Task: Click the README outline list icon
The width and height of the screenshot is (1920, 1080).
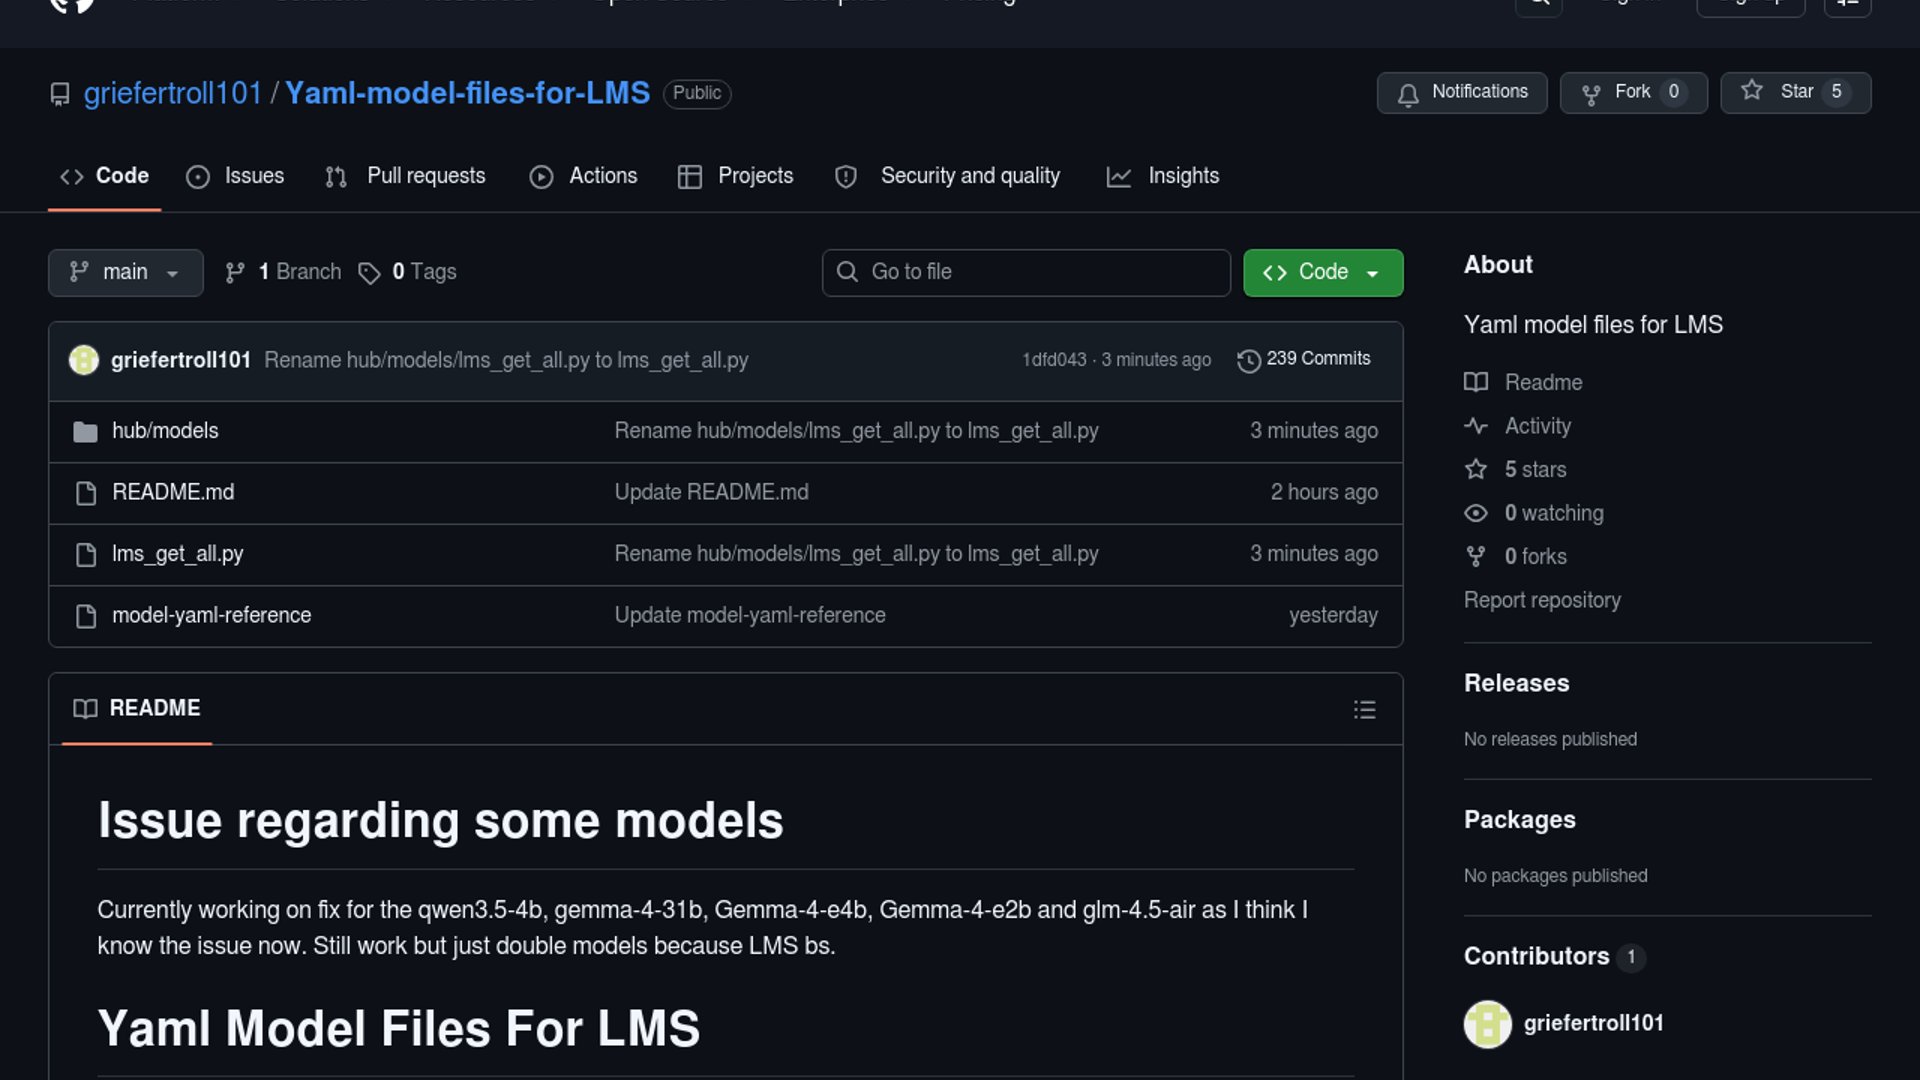Action: 1364,710
